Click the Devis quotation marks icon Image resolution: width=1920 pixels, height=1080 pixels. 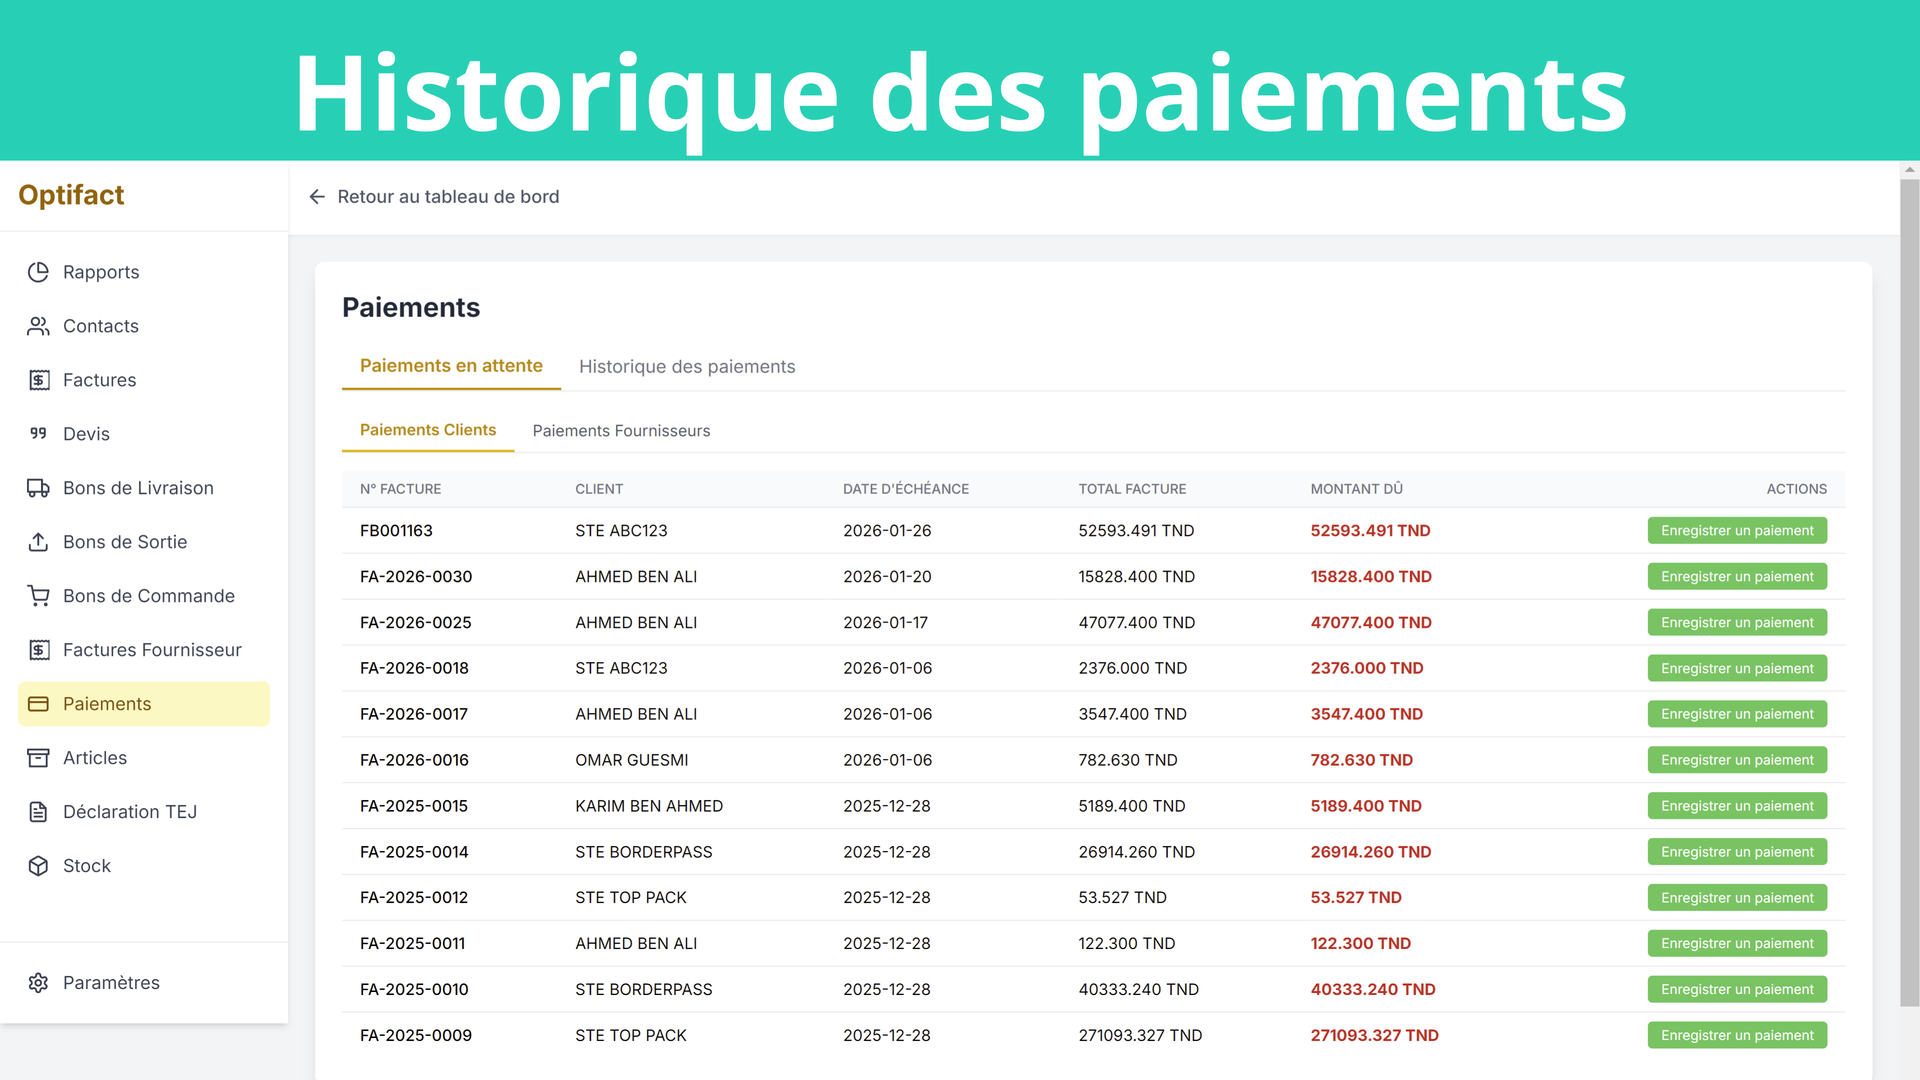38,433
